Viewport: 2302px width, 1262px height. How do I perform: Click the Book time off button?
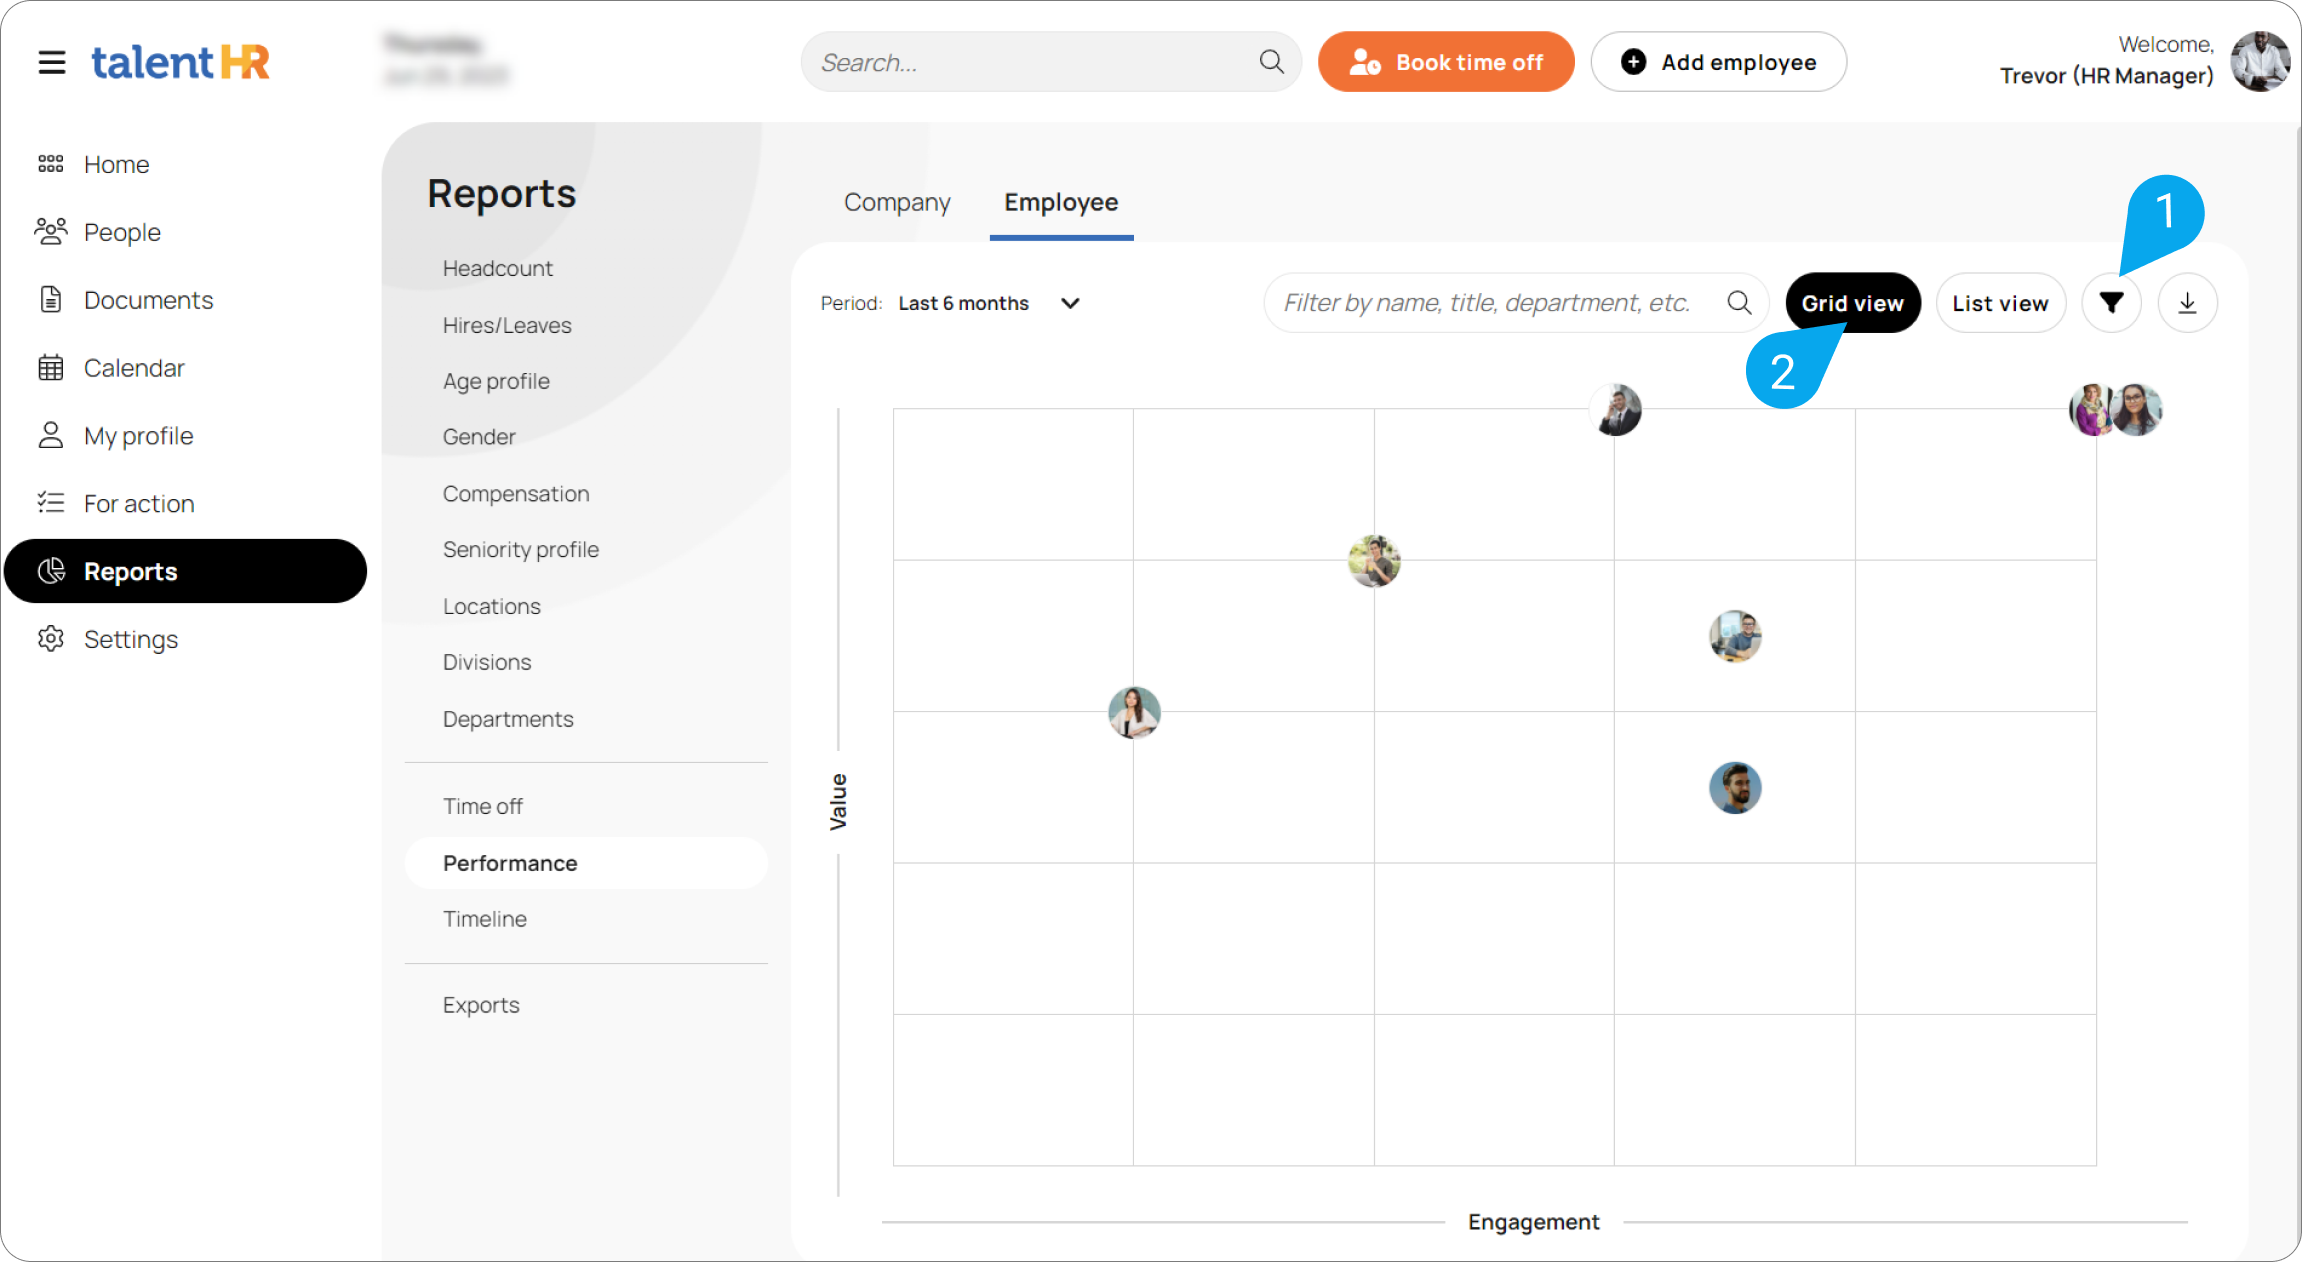1445,62
